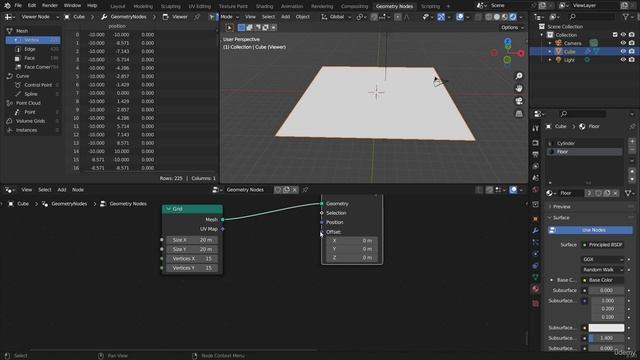Open the World properties red globe tab

[536, 190]
